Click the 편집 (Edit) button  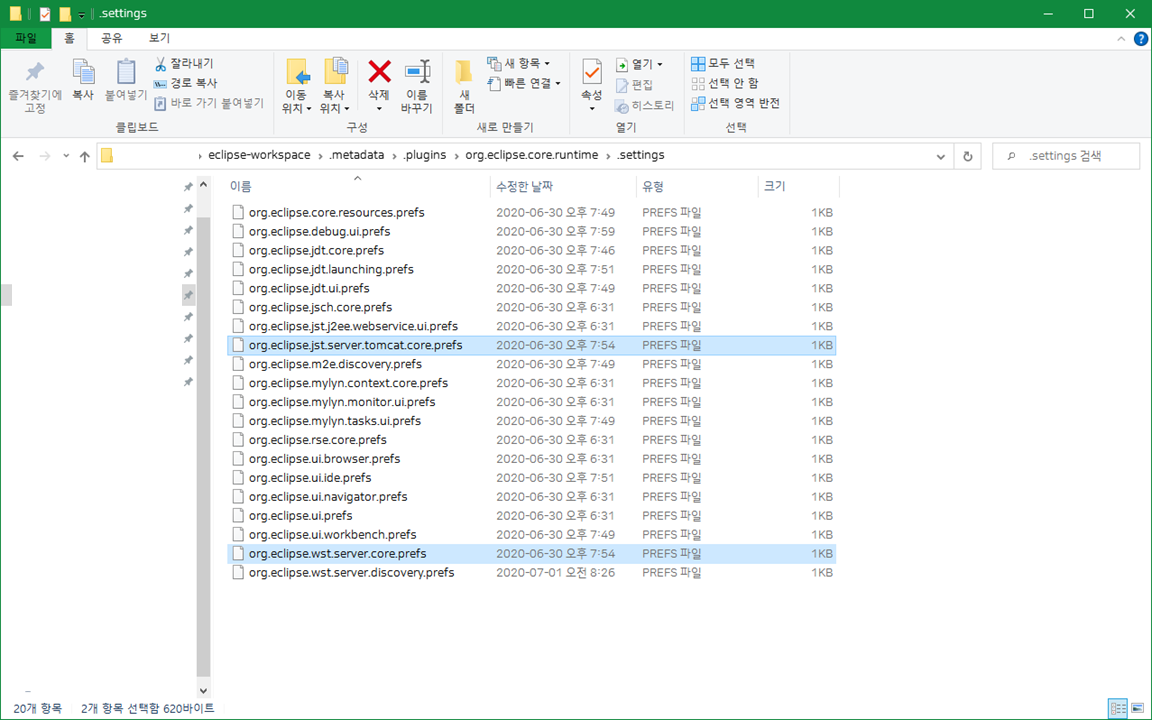click(x=634, y=85)
